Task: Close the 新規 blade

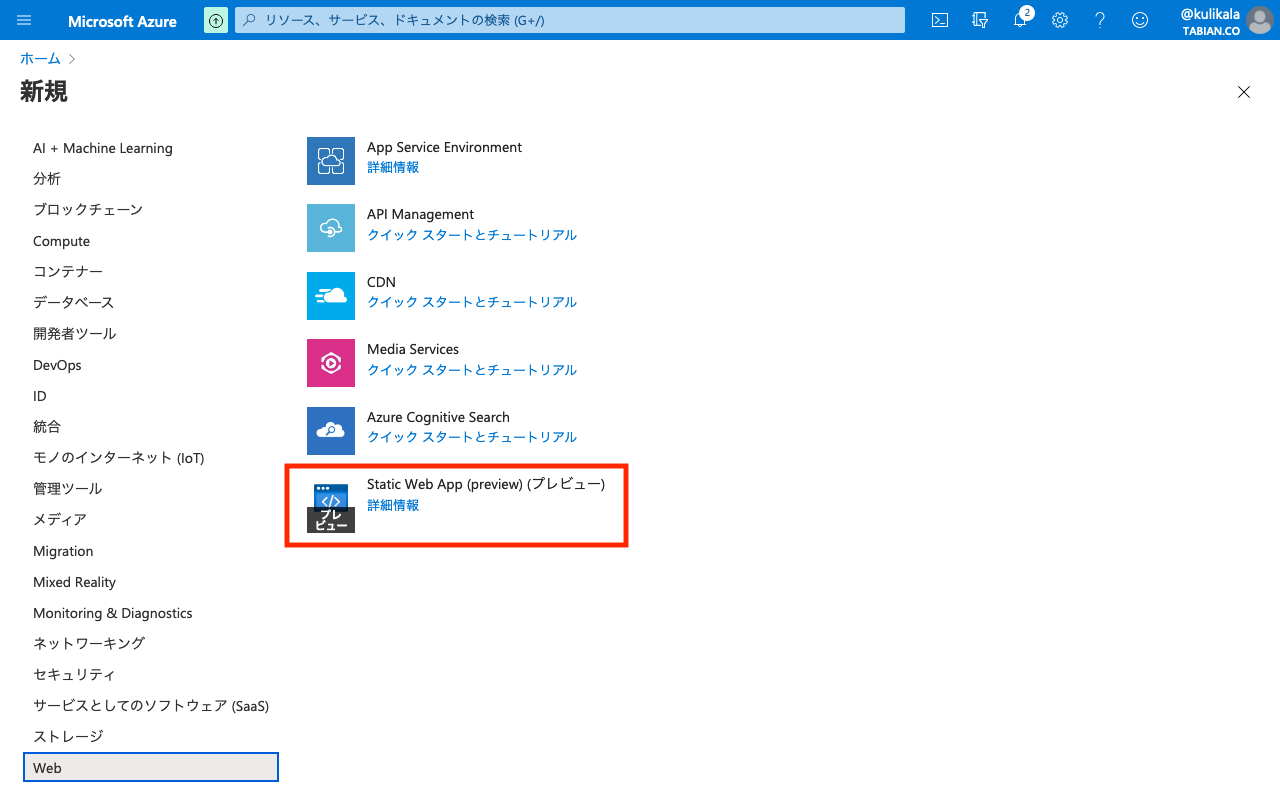Action: point(1244,92)
